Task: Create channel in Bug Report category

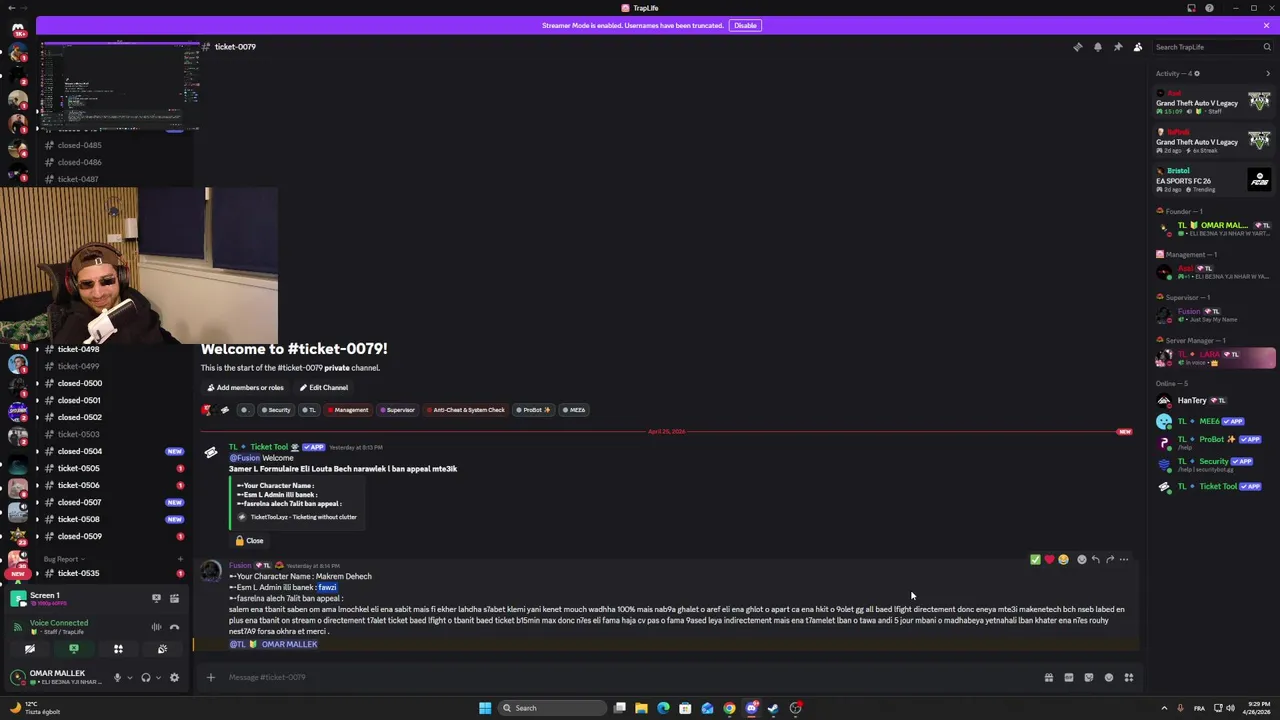Action: click(x=180, y=559)
